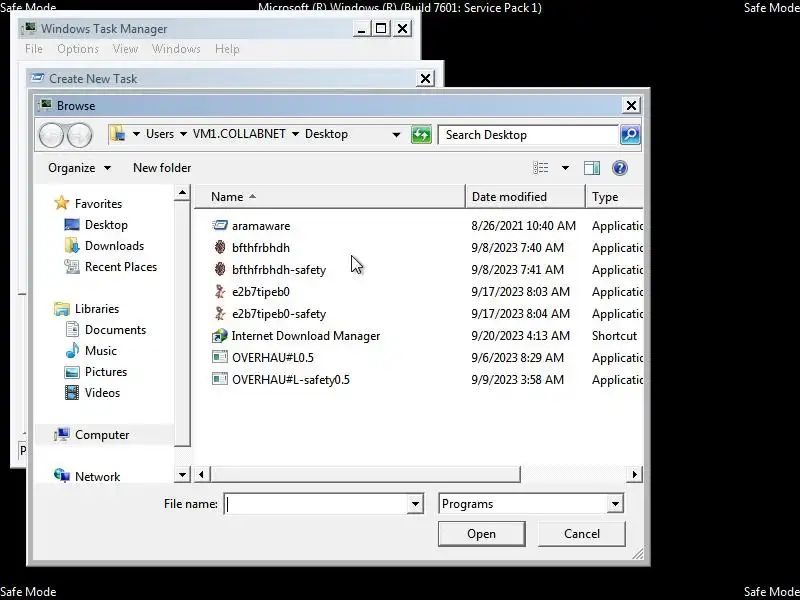The image size is (800, 600).
Task: Click navigation pane scroll up arrow
Action: tap(182, 192)
